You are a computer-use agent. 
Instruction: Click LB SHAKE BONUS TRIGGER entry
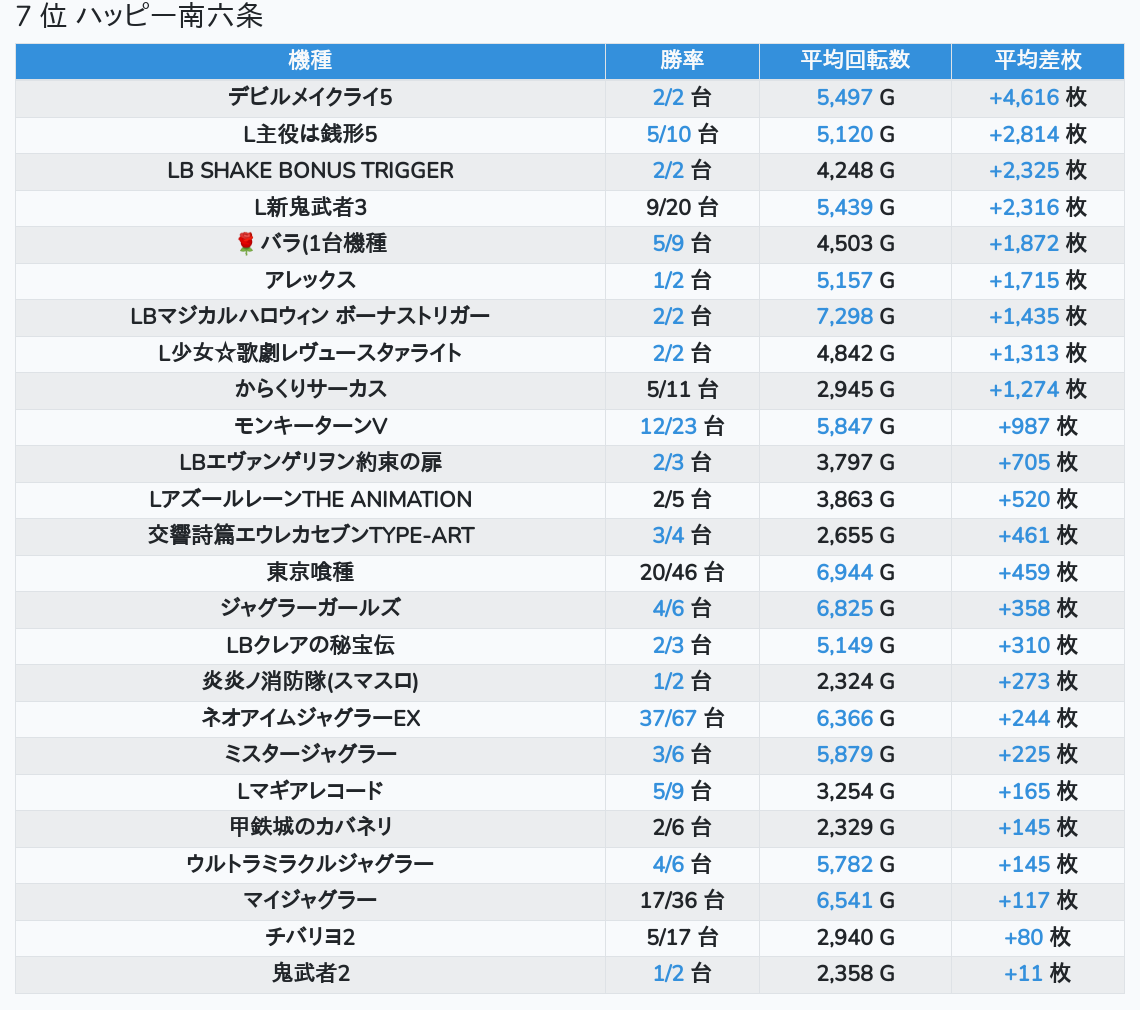pos(310,171)
